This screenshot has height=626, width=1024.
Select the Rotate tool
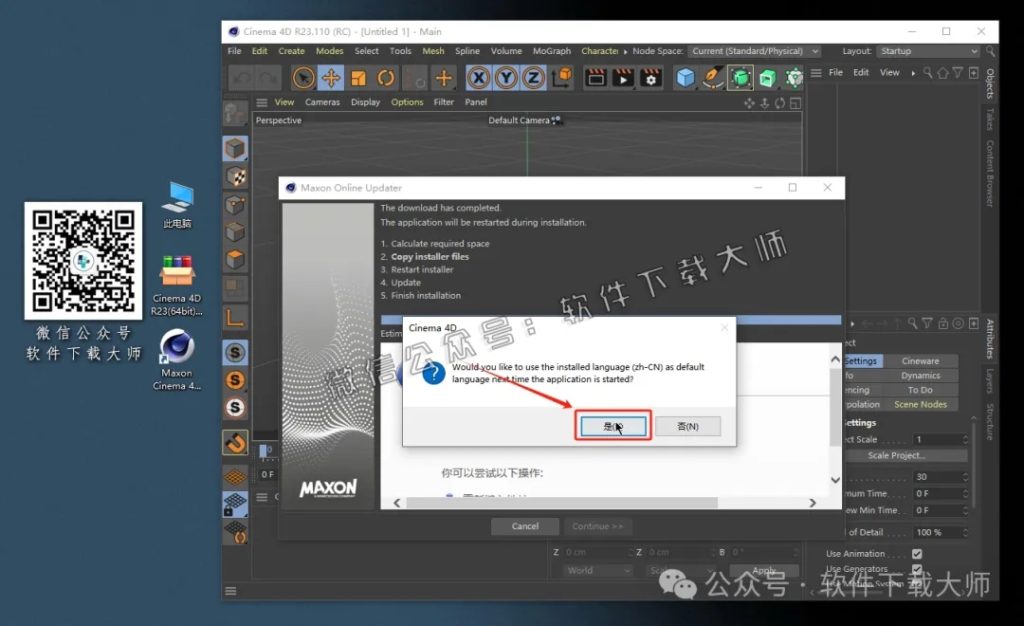pyautogui.click(x=387, y=77)
